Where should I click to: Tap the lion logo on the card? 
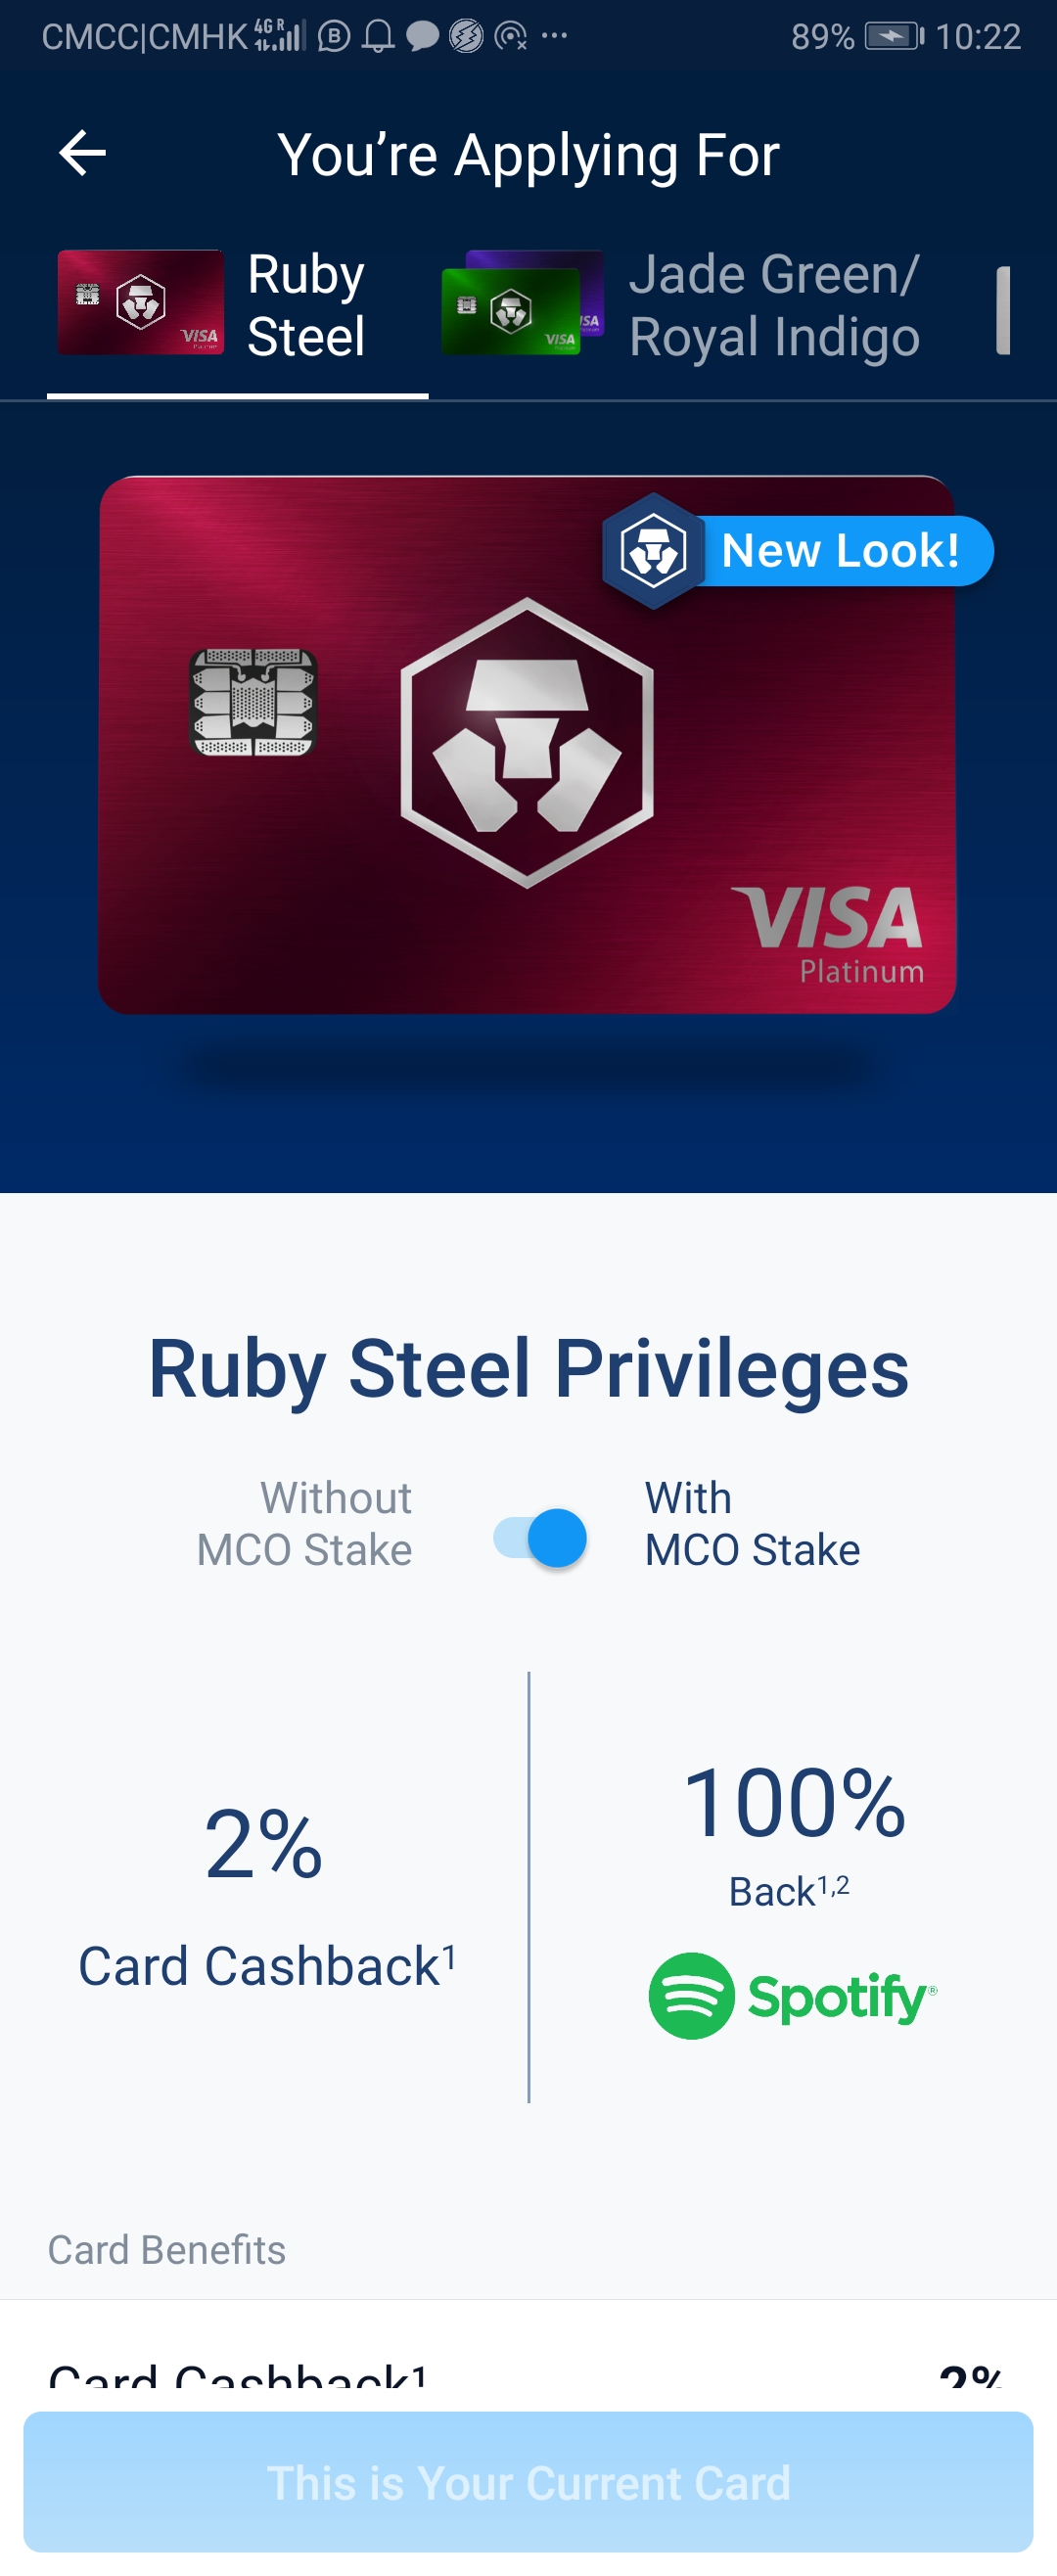527,743
